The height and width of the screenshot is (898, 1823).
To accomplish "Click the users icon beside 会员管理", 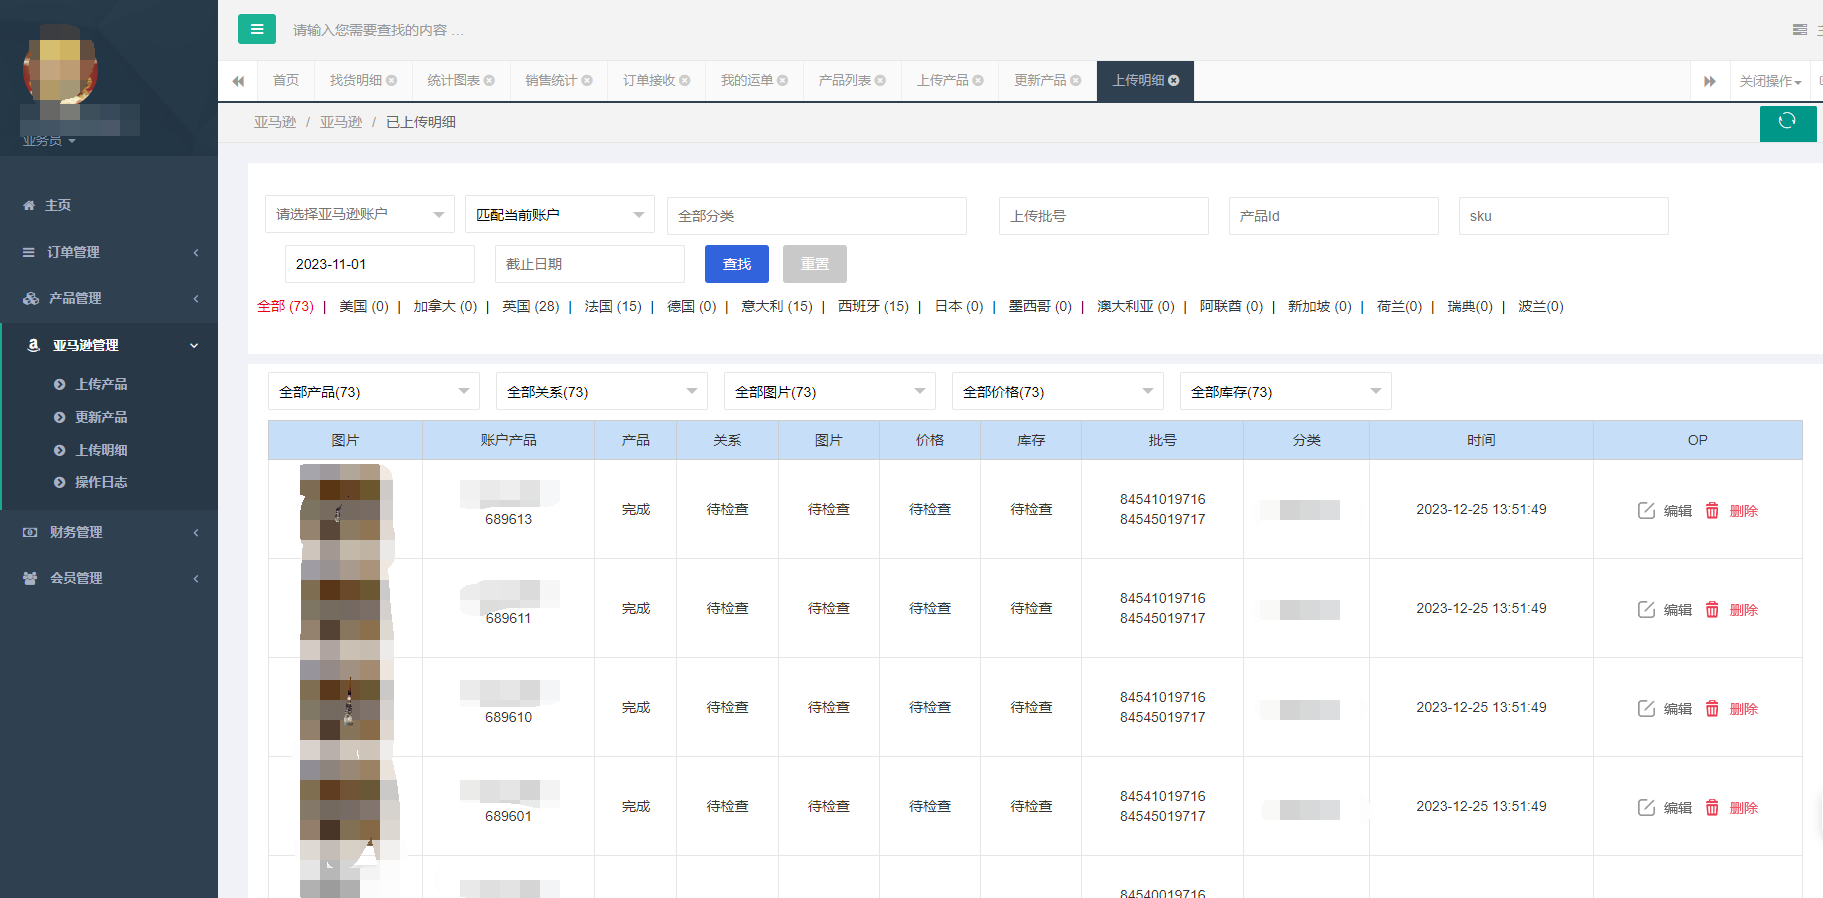I will [30, 578].
